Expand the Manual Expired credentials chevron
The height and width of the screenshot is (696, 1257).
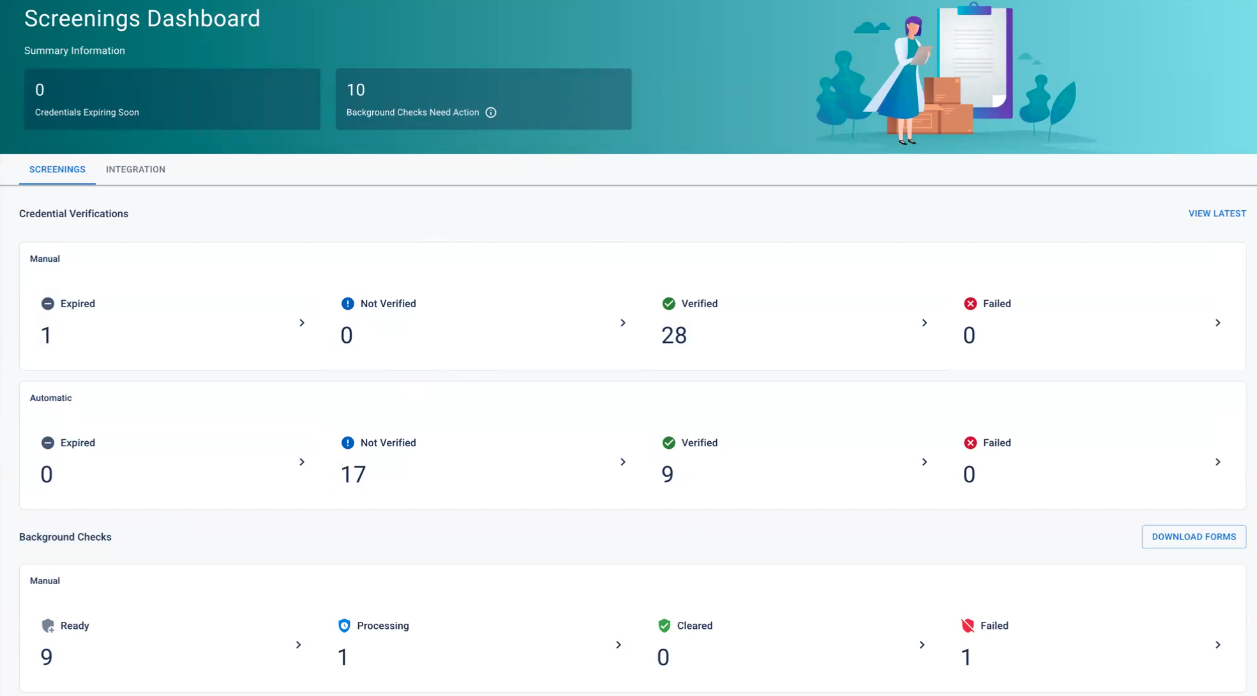point(301,322)
